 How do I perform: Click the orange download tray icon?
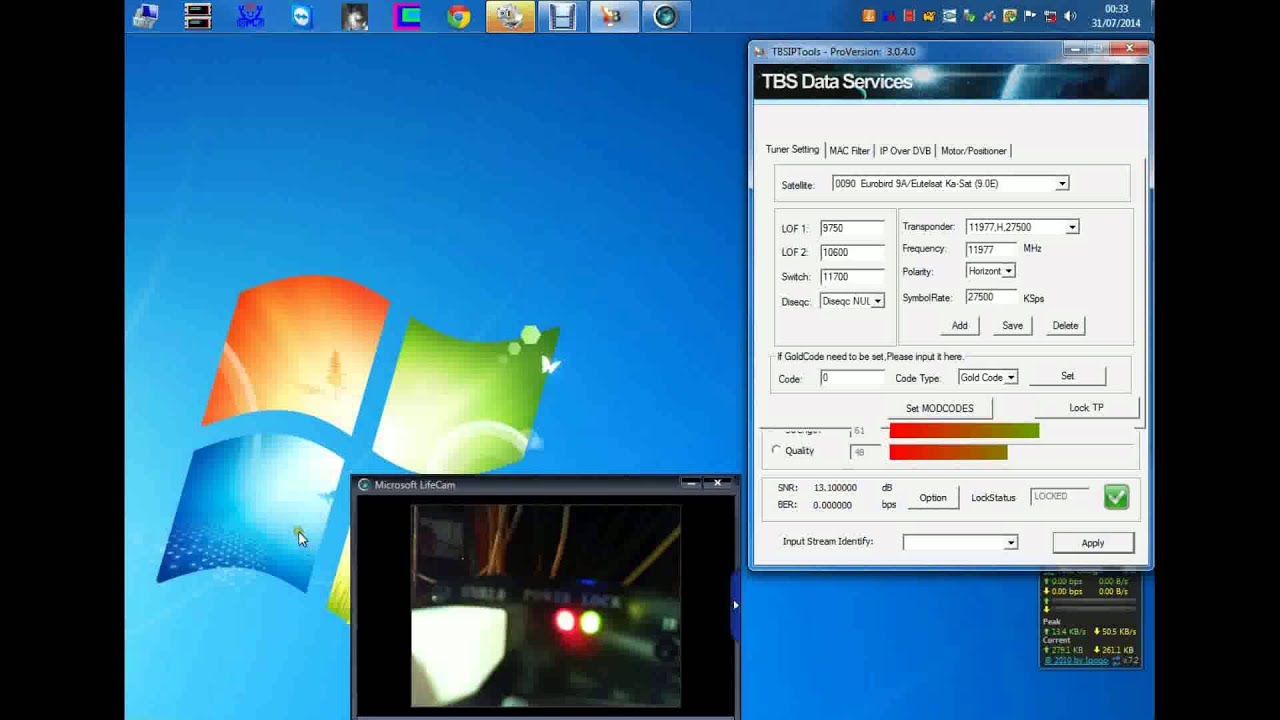[x=868, y=16]
